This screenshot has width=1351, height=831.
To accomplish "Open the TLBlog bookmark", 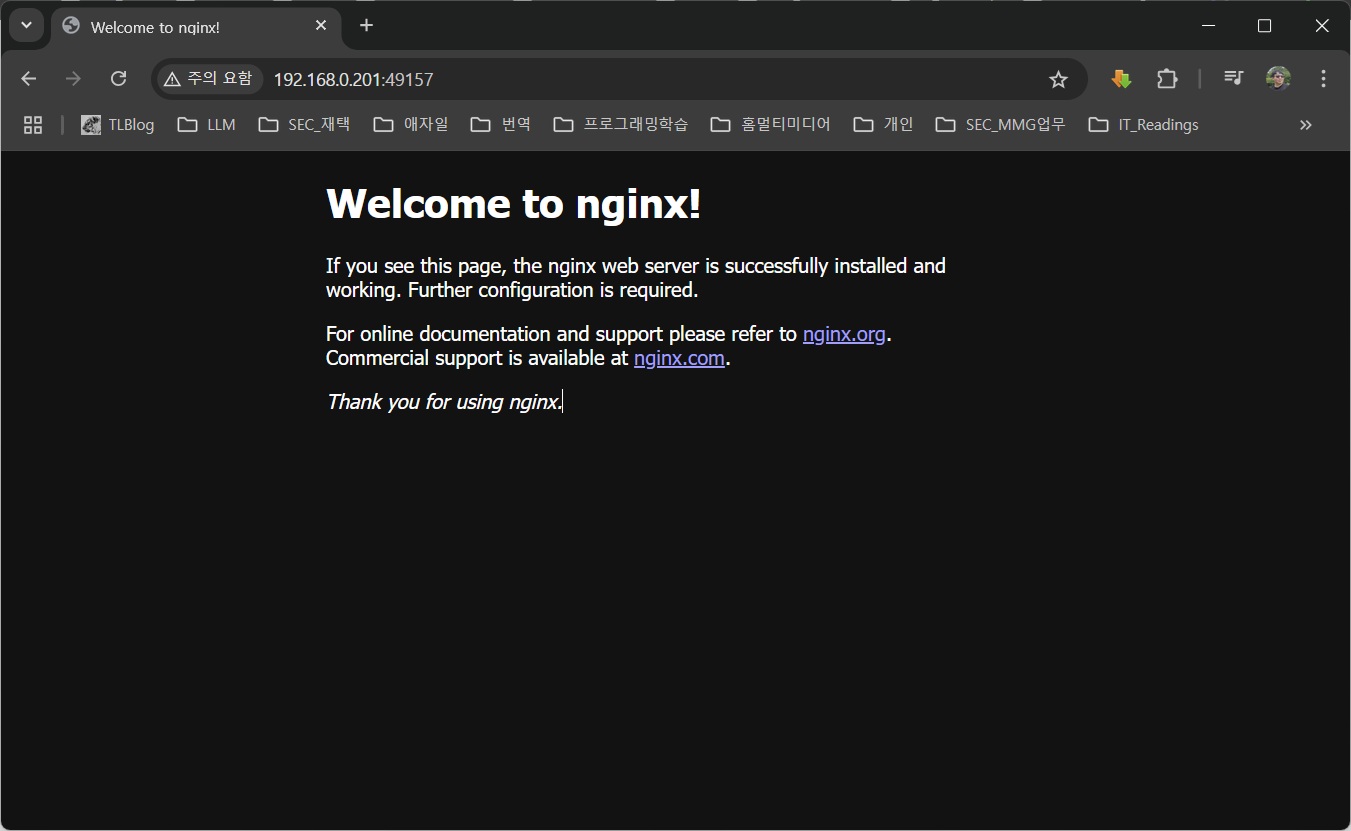I will click(x=118, y=125).
